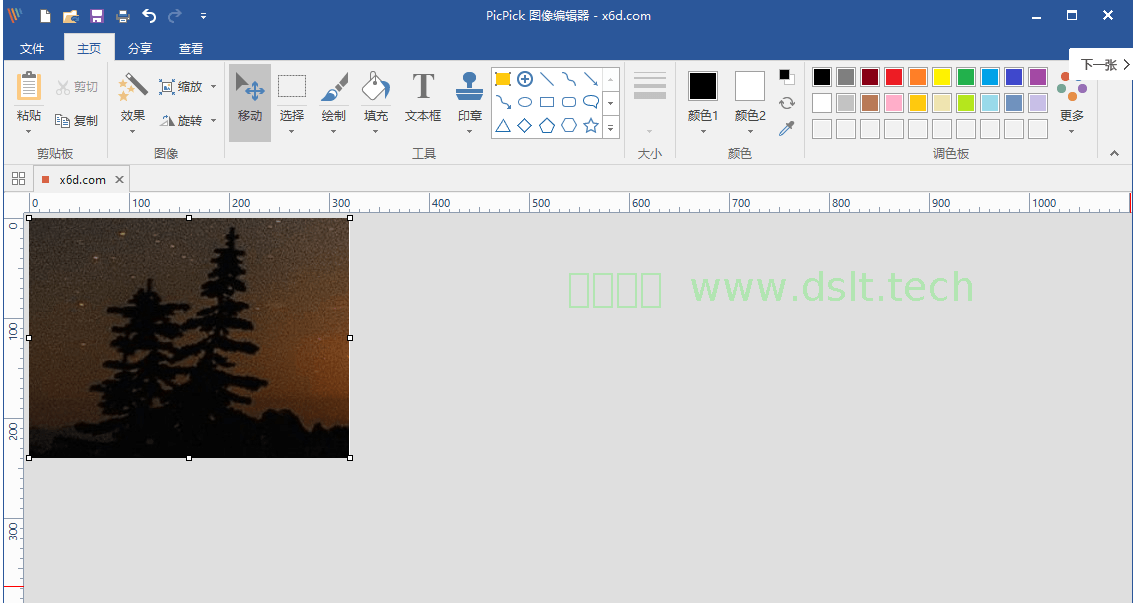Switch to the 分享 share tab
Viewport: 1135px width, 603px height.
click(140, 49)
